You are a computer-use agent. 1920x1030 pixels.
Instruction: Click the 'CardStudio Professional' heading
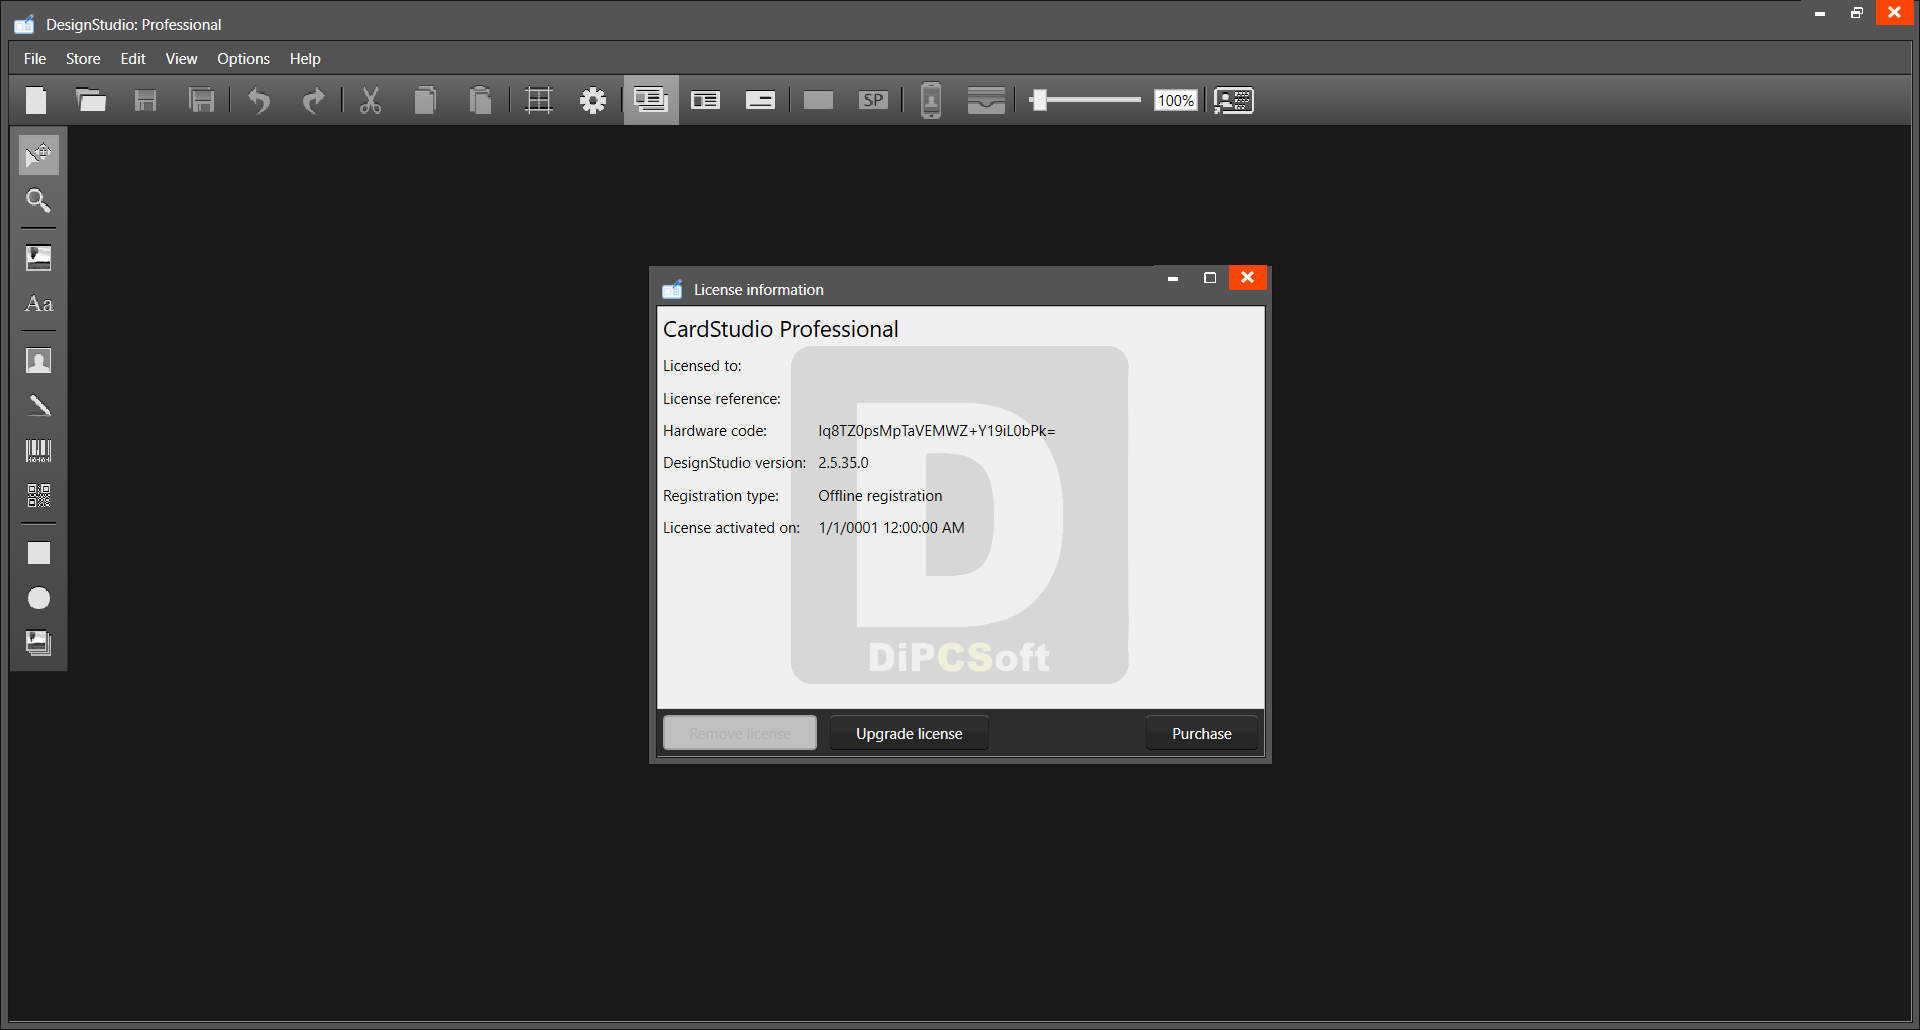780,329
